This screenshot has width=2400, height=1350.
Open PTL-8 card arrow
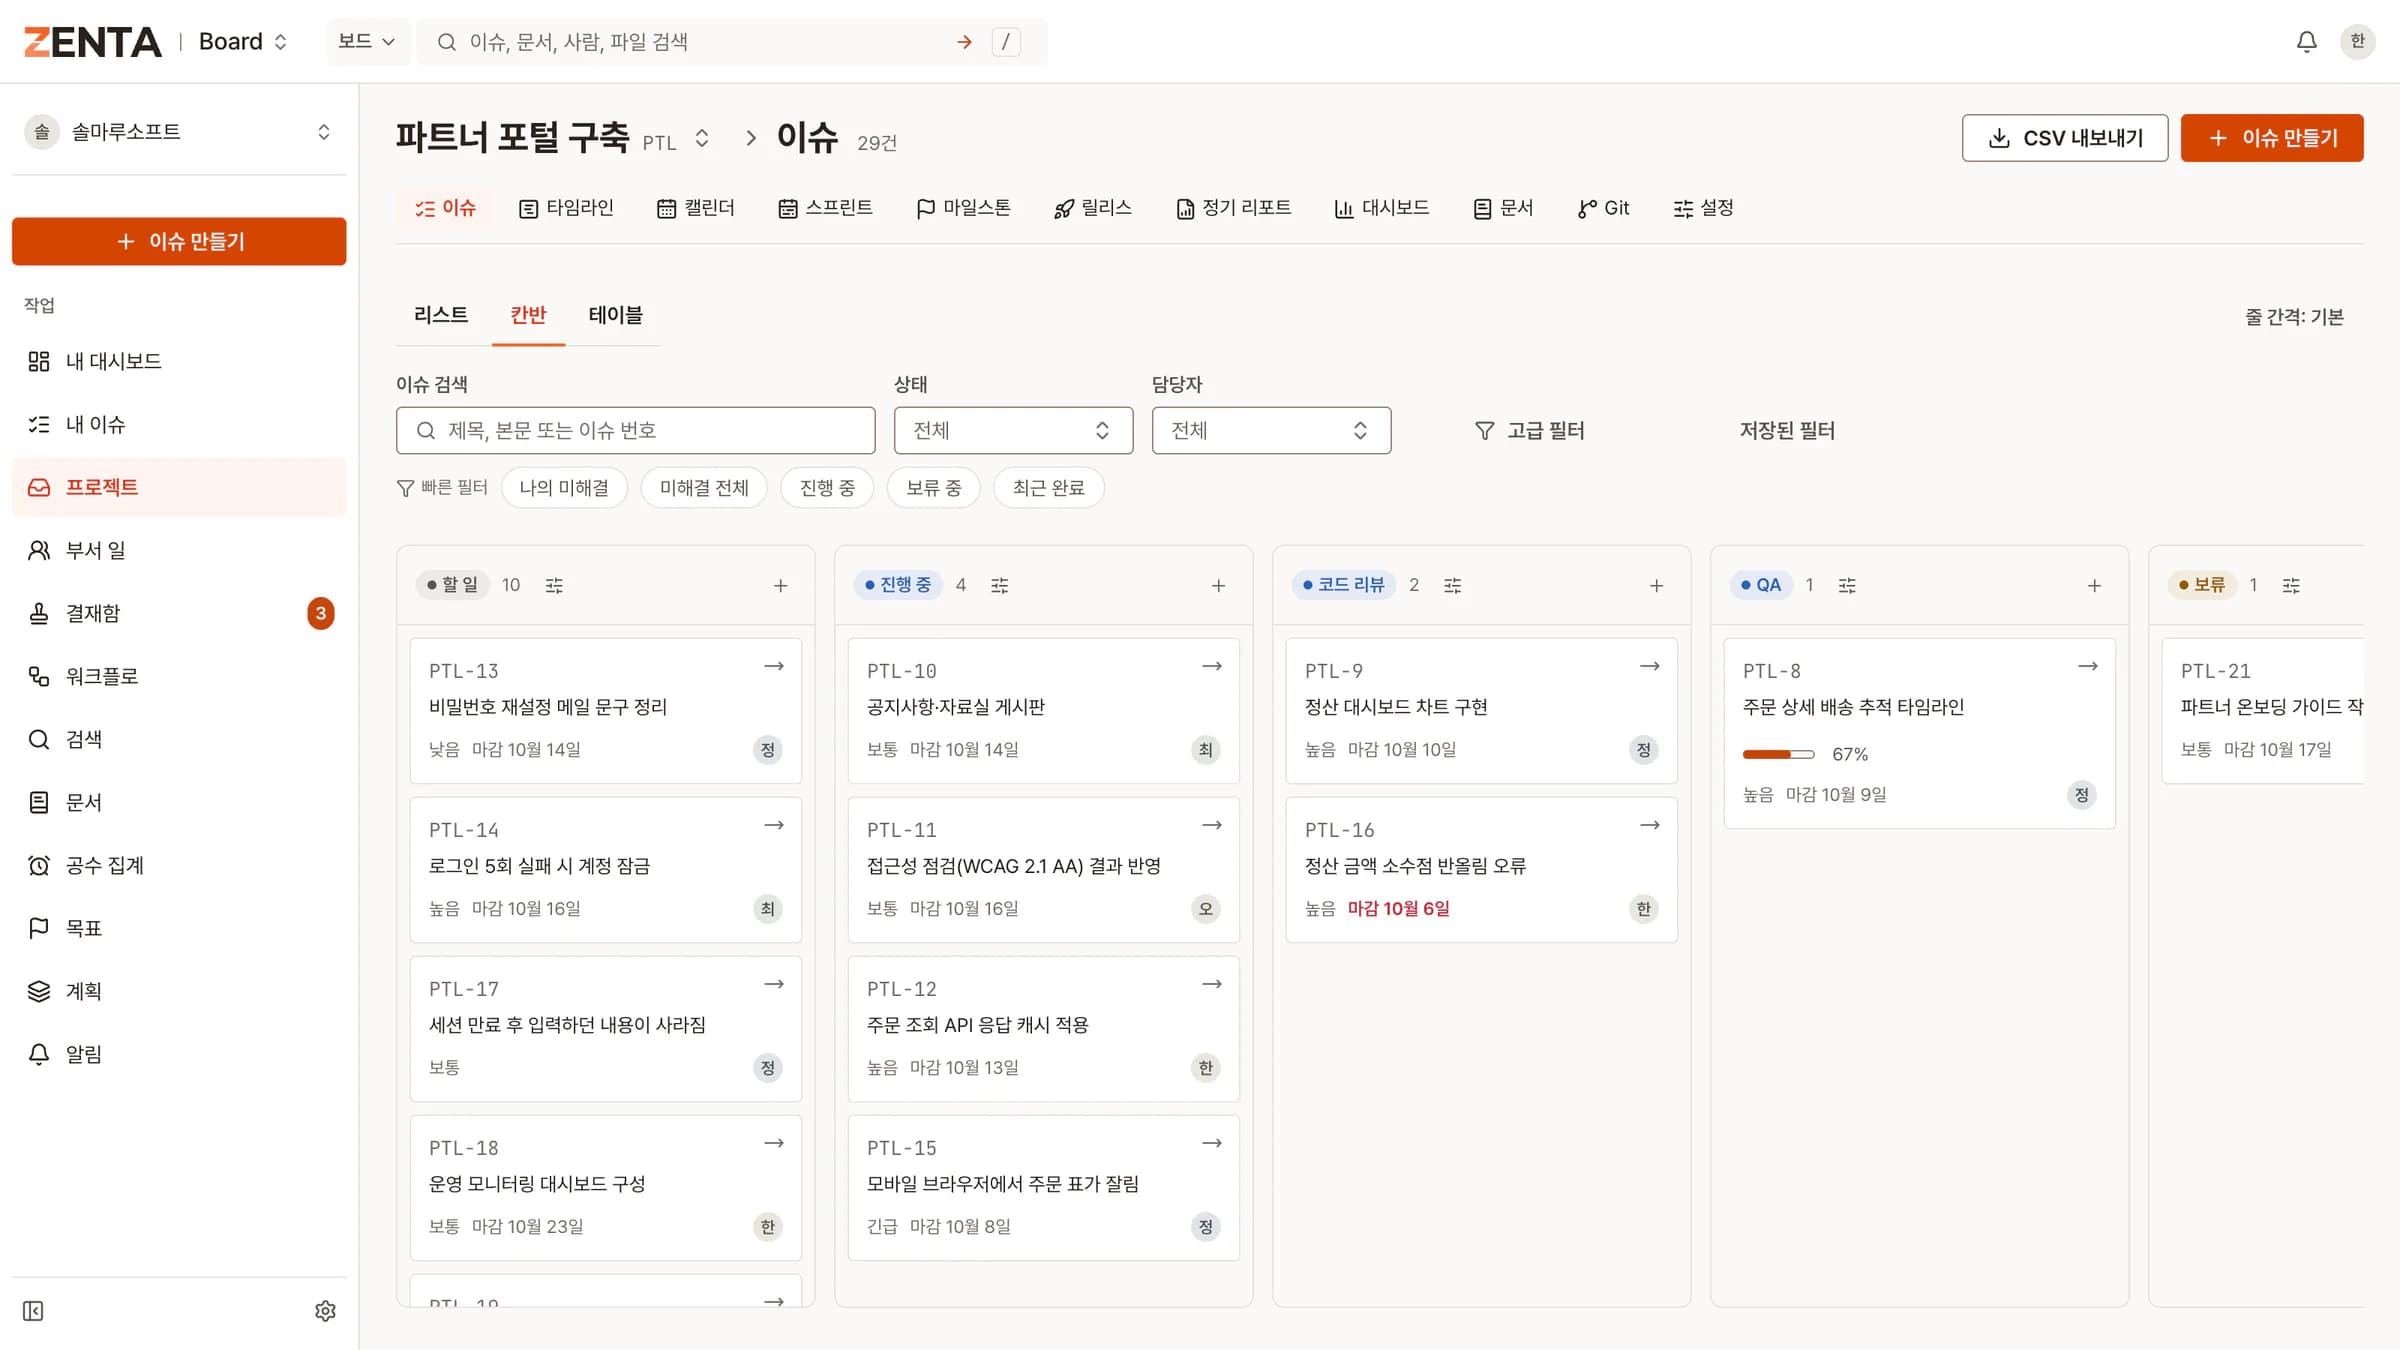click(x=2088, y=667)
